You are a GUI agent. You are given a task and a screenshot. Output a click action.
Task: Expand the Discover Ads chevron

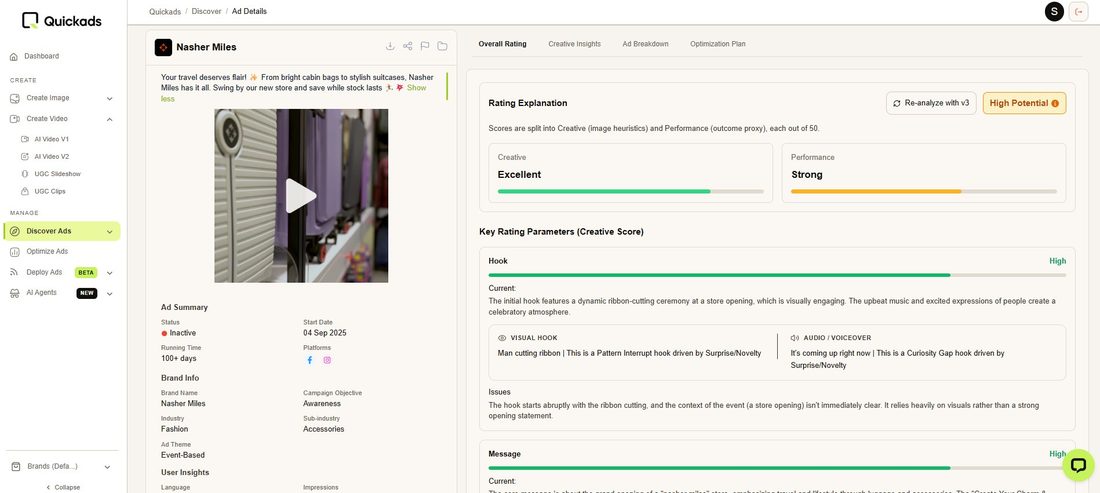click(109, 232)
